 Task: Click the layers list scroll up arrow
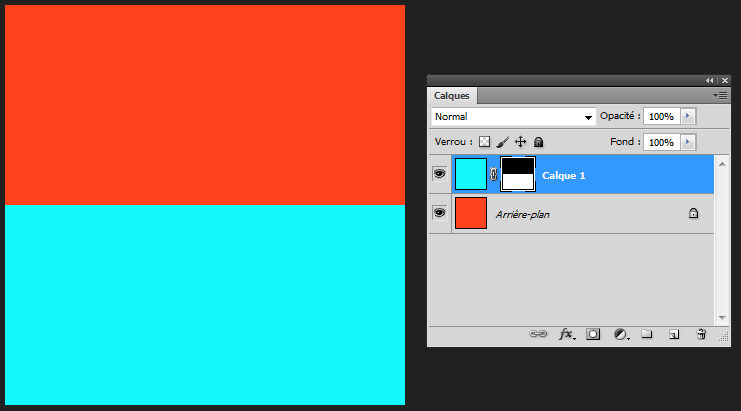pos(722,164)
